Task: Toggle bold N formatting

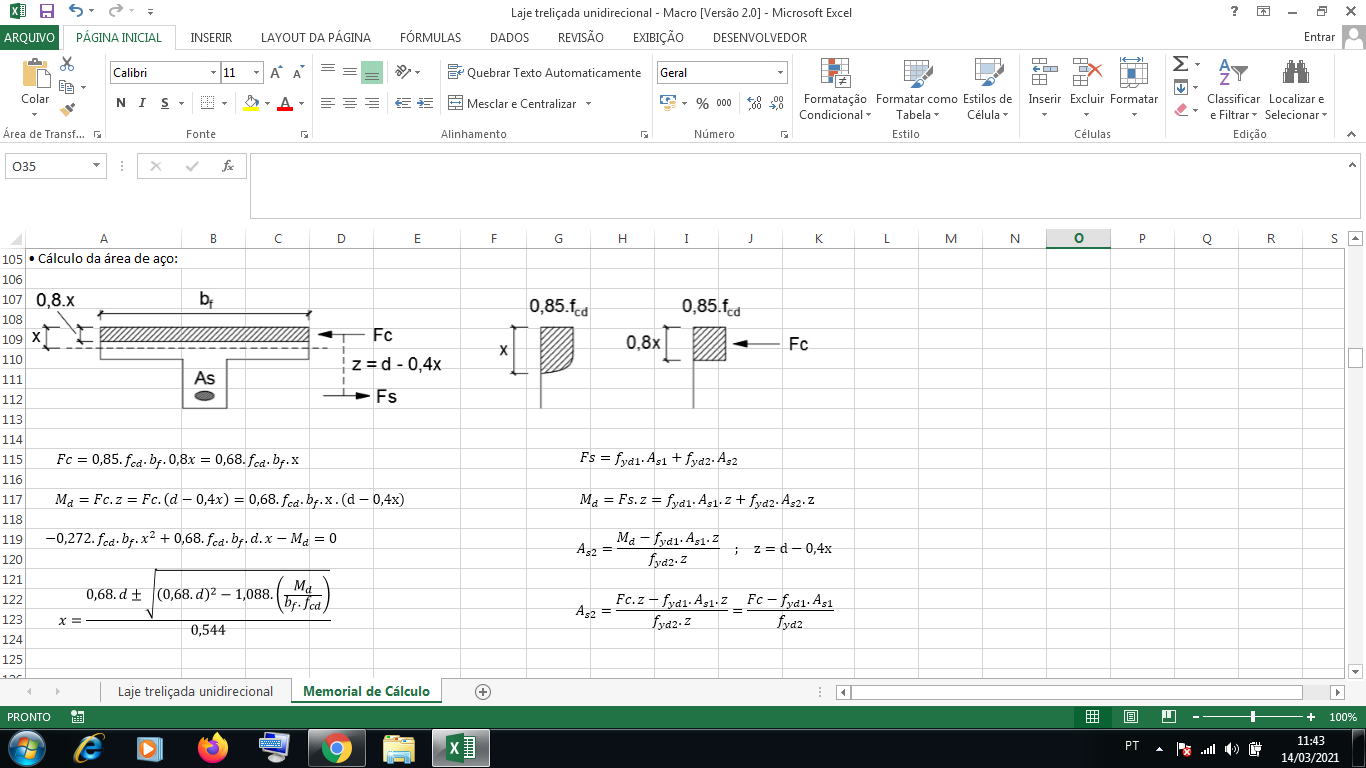Action: pos(121,103)
